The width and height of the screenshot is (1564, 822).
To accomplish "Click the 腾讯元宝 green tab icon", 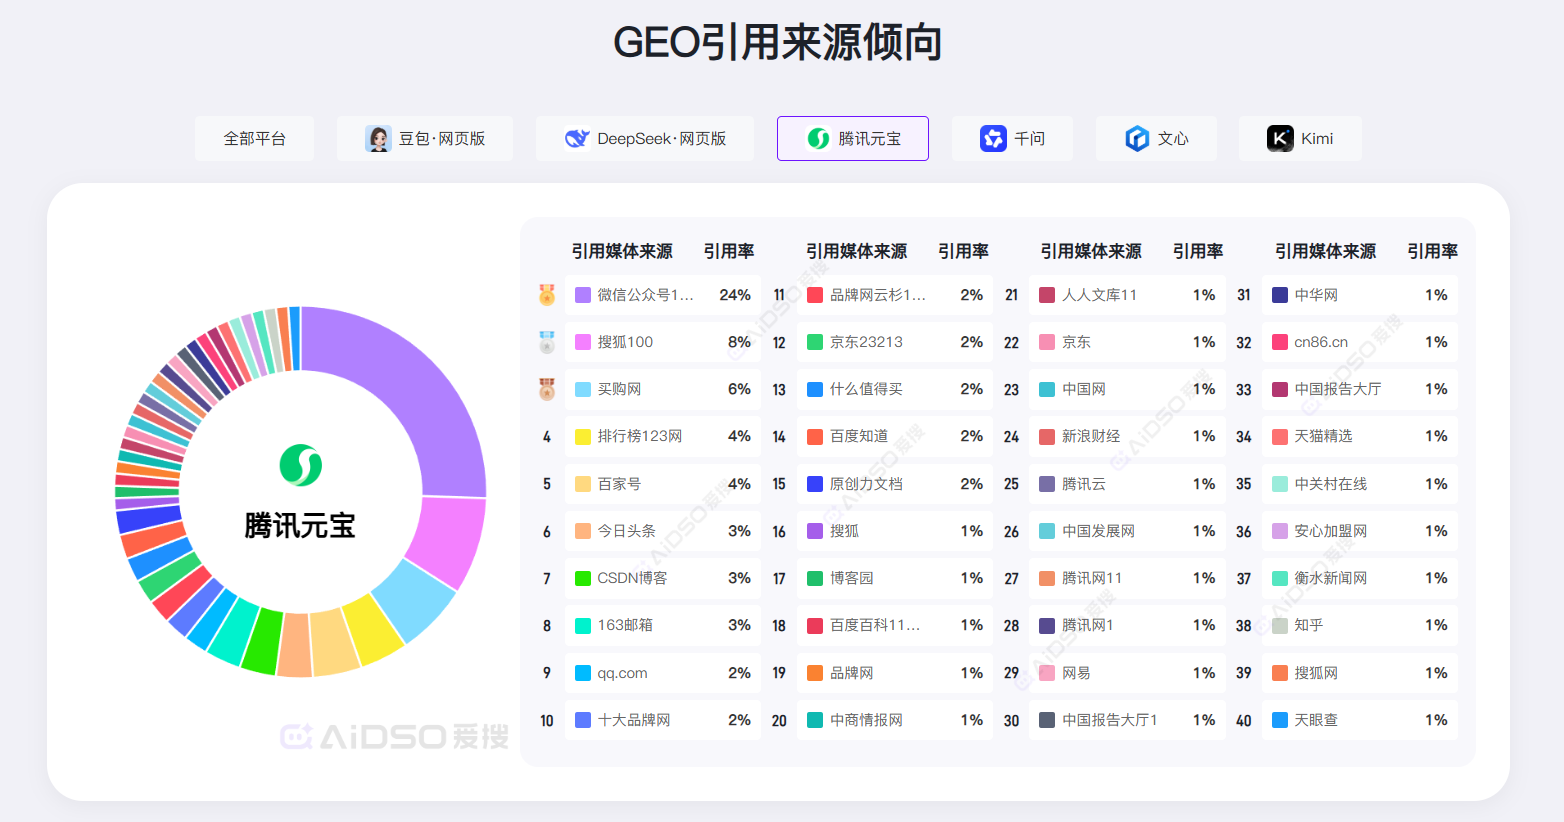I will [x=818, y=139].
